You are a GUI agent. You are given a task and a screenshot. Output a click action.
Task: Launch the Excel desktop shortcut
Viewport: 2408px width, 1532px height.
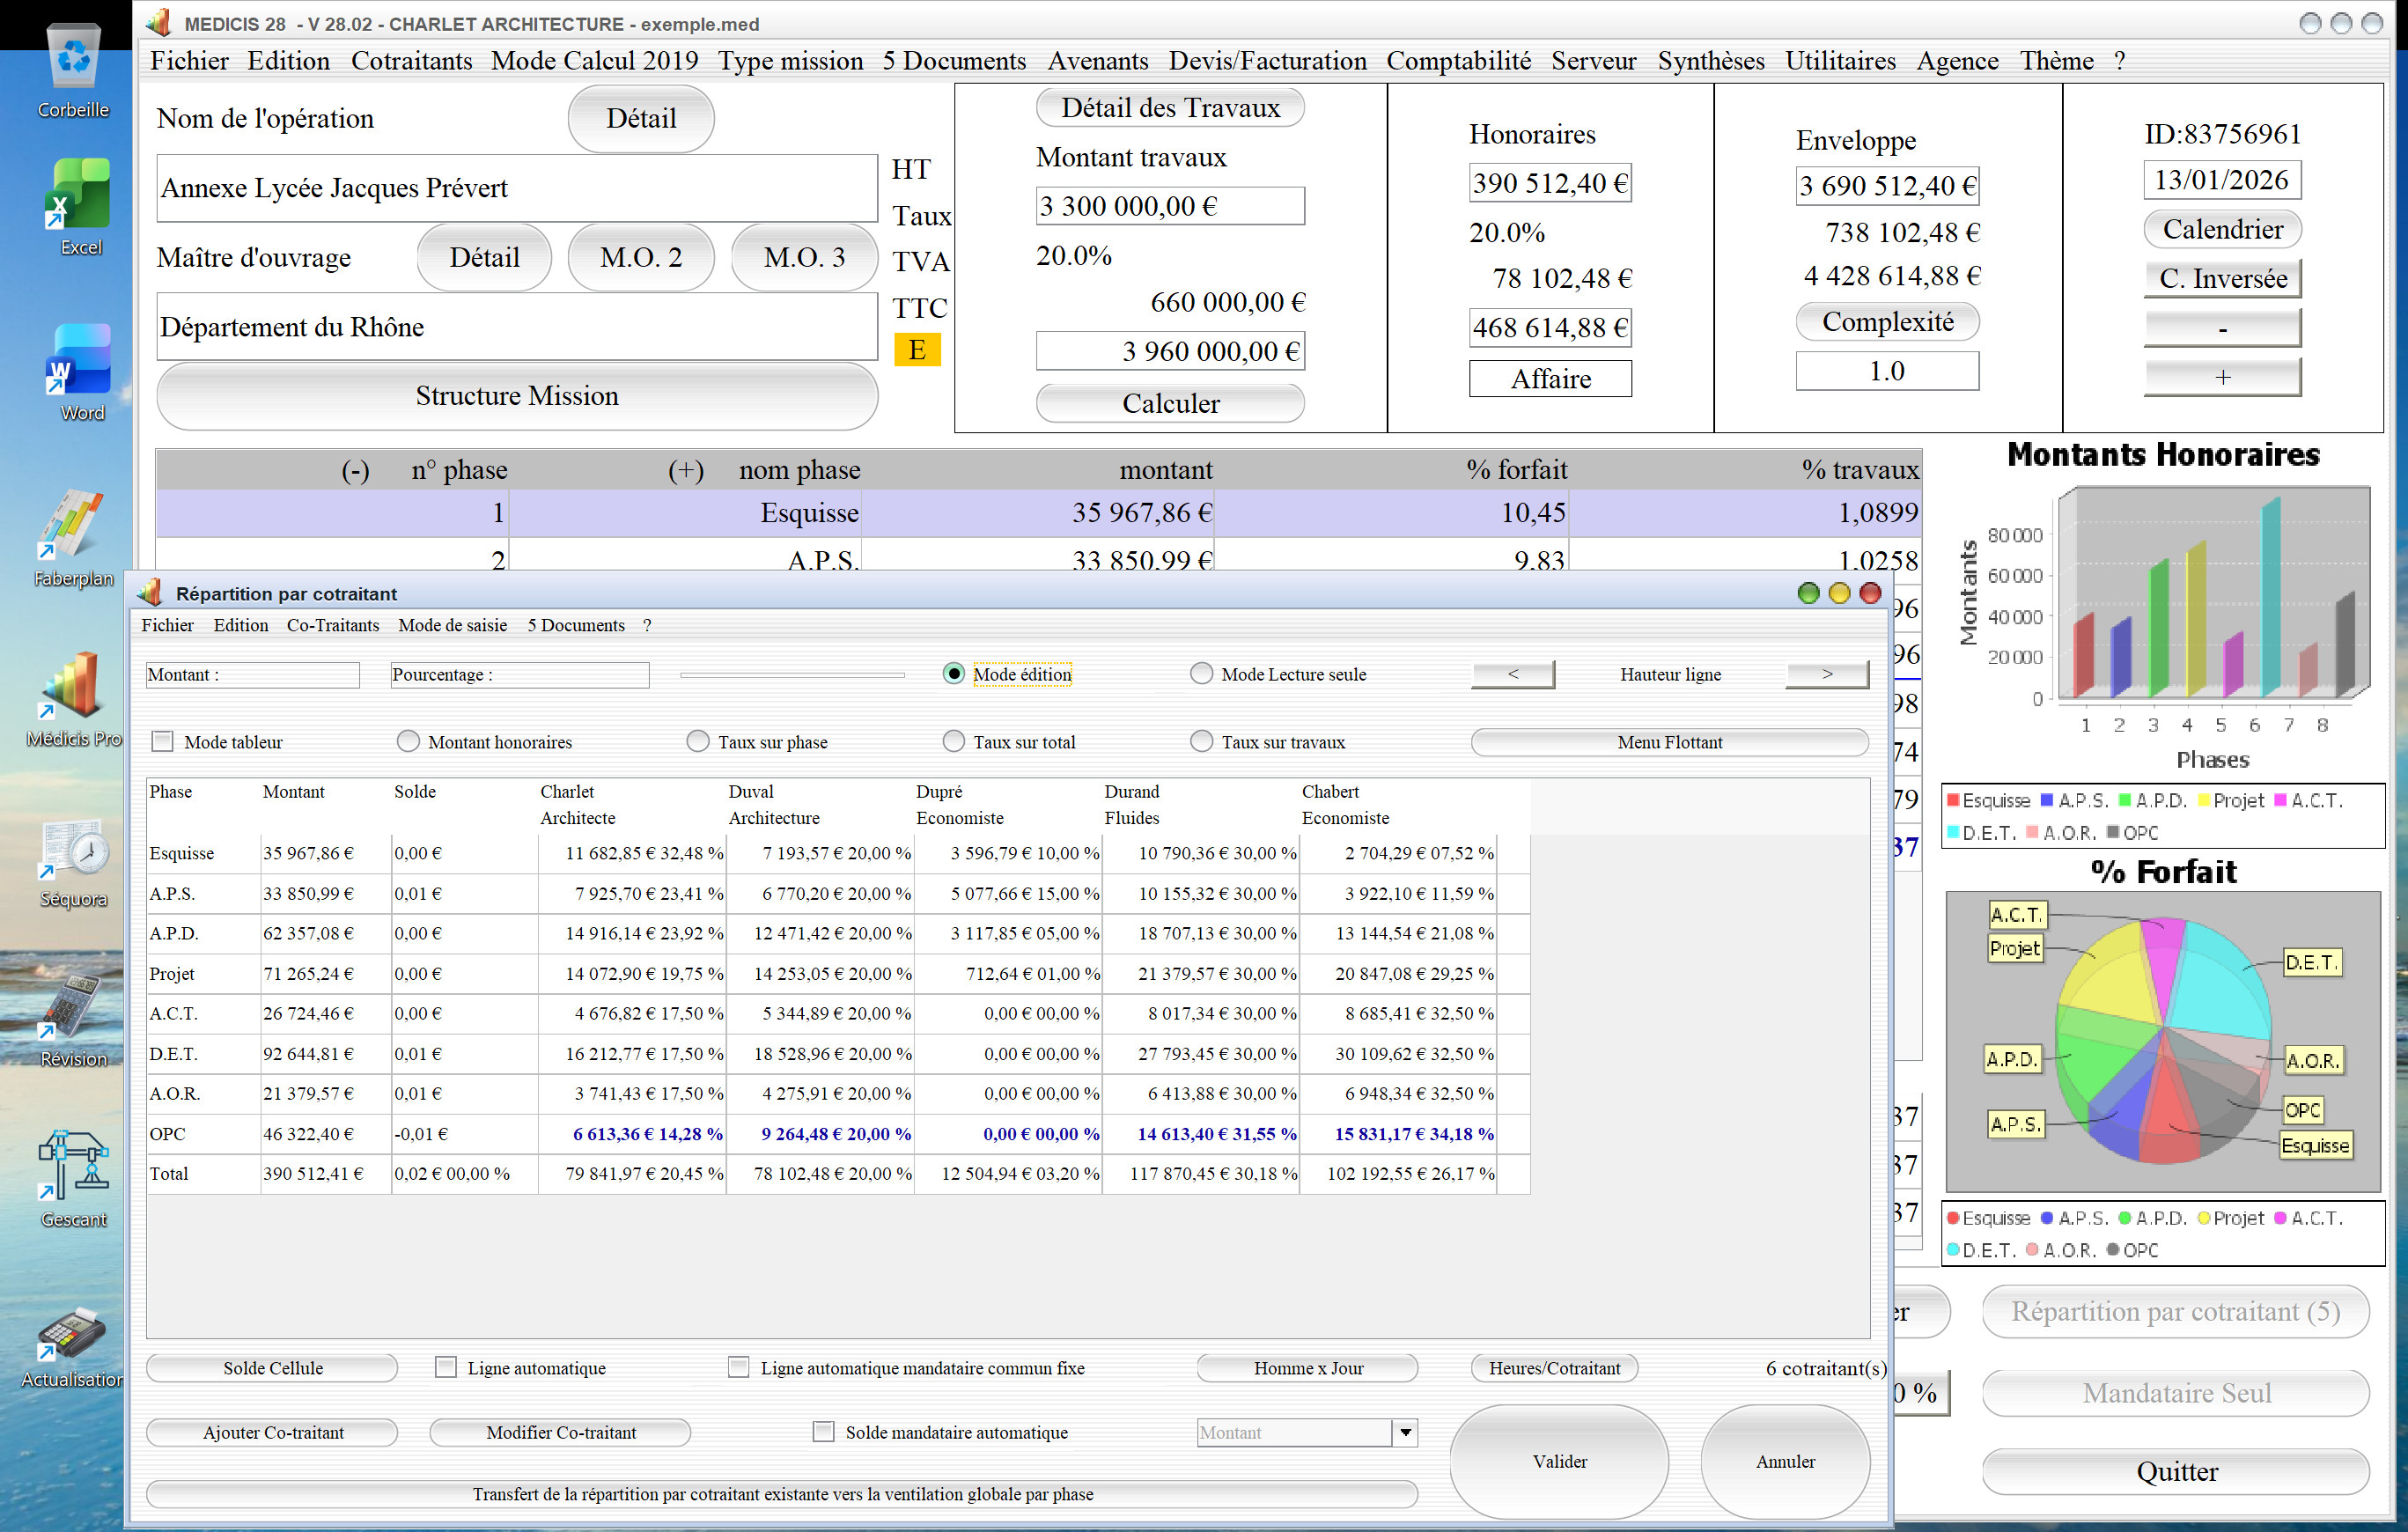(78, 206)
